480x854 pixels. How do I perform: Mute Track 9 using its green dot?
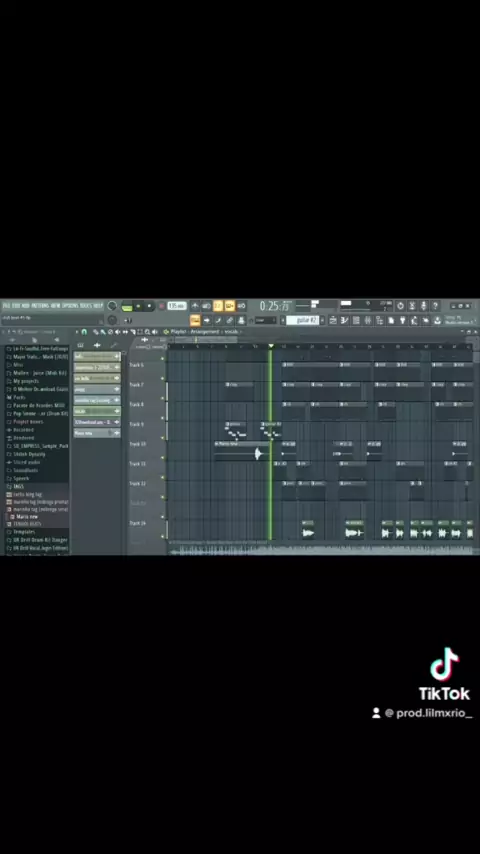pos(162,418)
